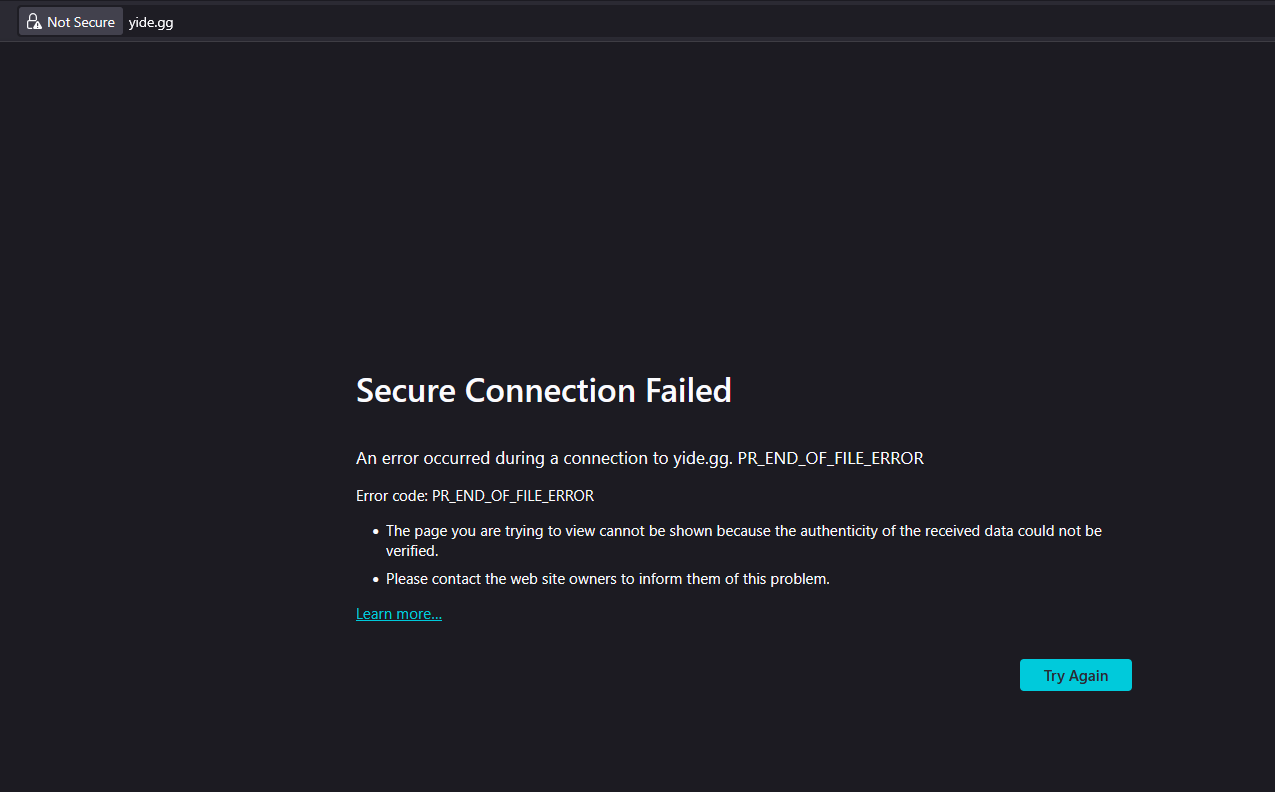Click the word "Connection" in the page heading

coord(550,390)
